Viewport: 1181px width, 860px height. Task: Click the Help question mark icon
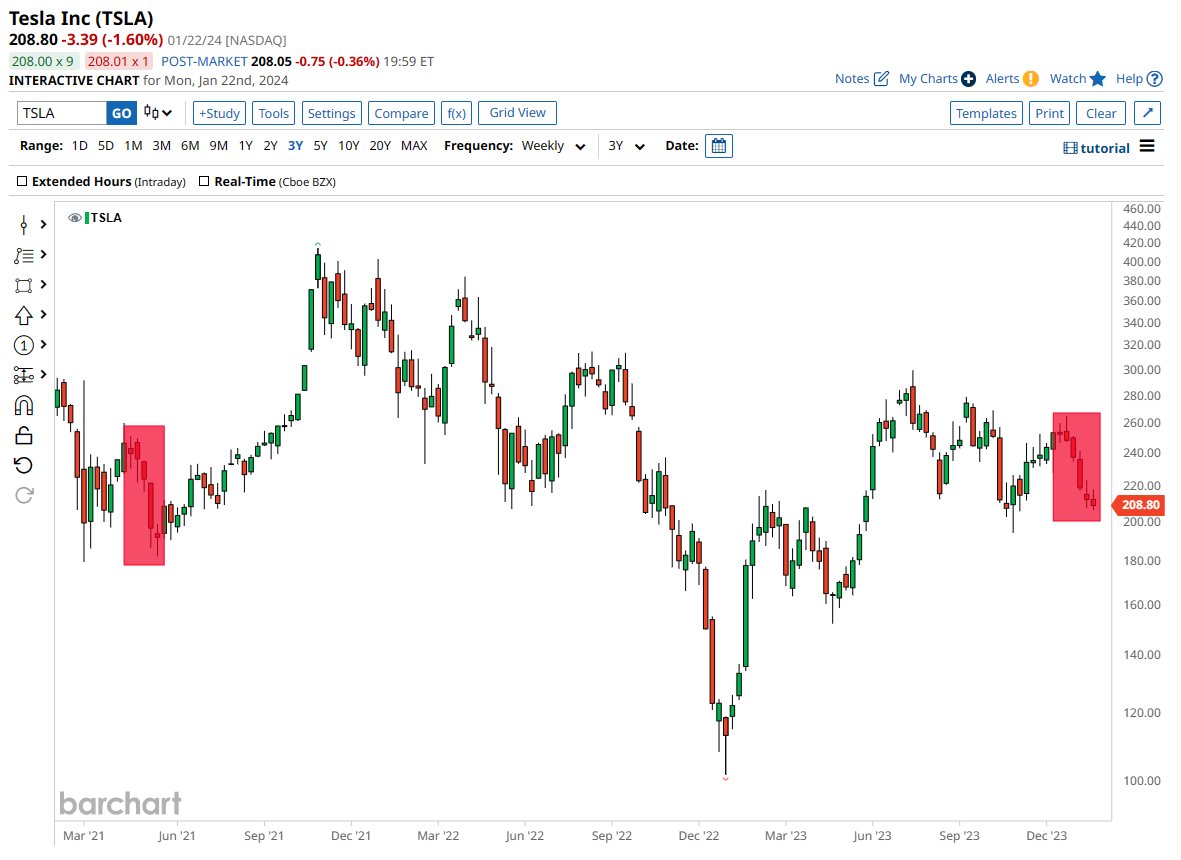pyautogui.click(x=1155, y=79)
